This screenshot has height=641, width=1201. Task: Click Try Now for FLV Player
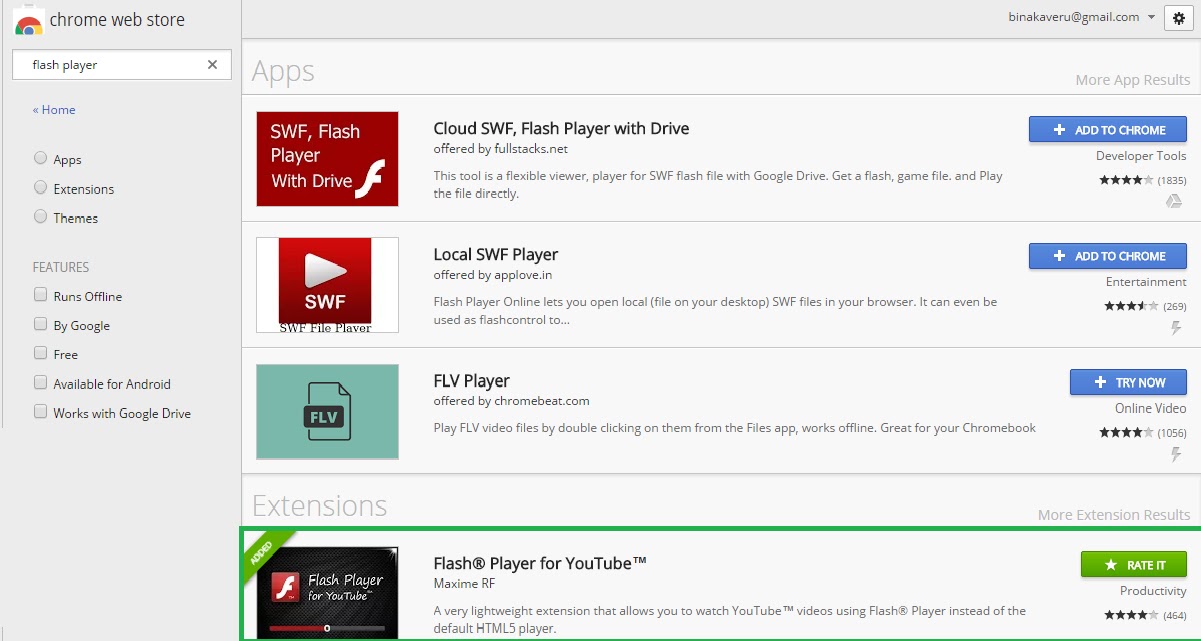(1128, 382)
